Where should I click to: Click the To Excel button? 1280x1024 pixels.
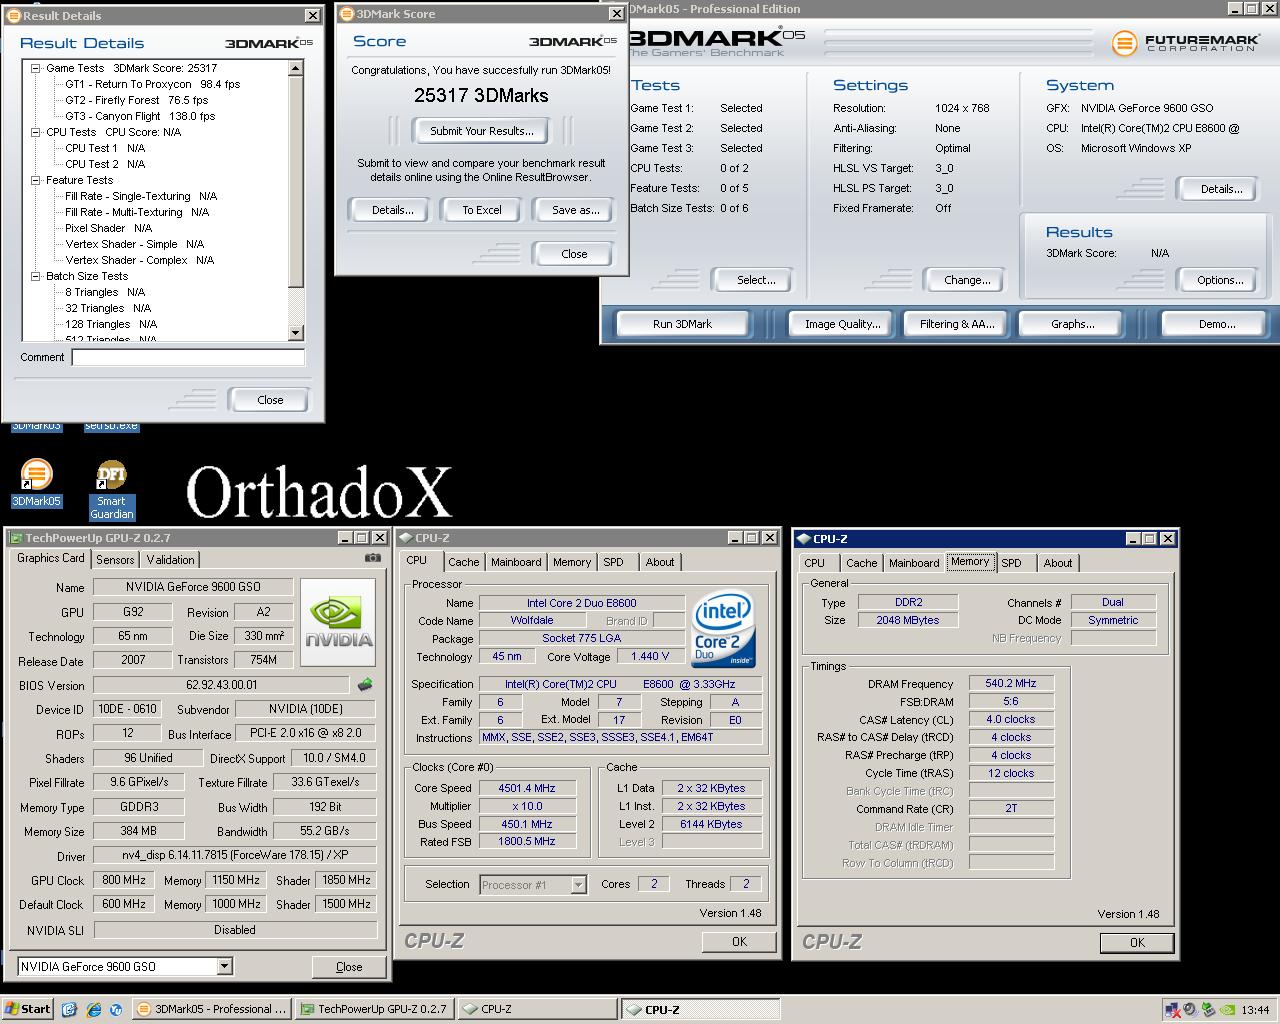[x=482, y=210]
